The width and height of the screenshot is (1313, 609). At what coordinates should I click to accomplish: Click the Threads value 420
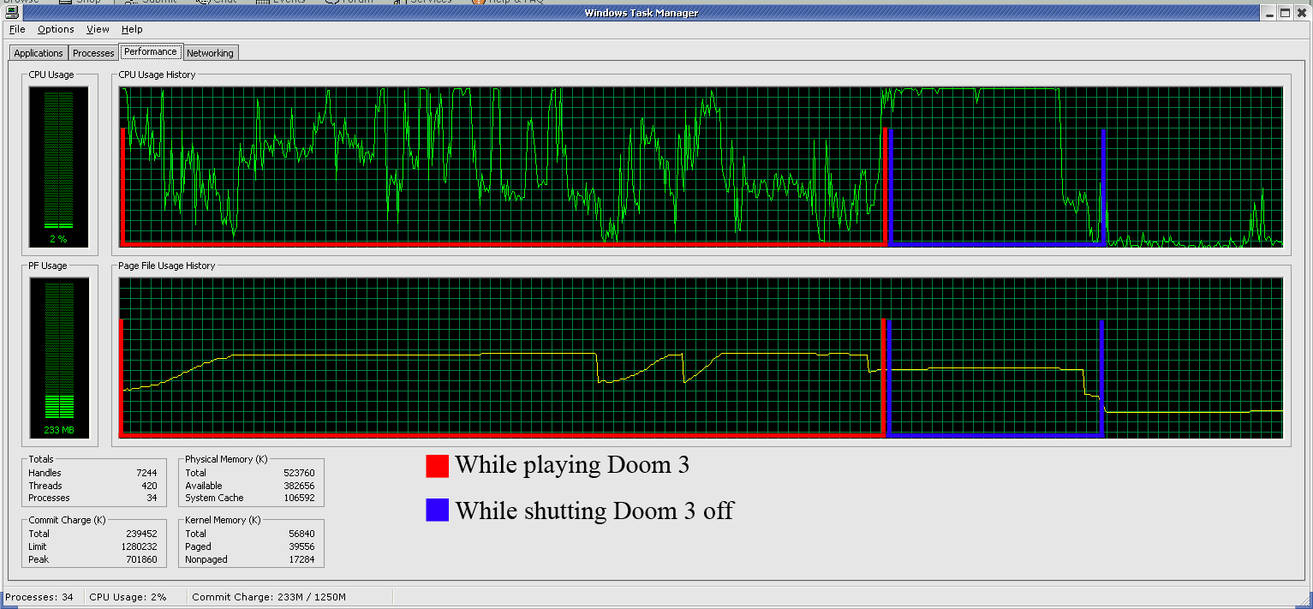pos(150,486)
